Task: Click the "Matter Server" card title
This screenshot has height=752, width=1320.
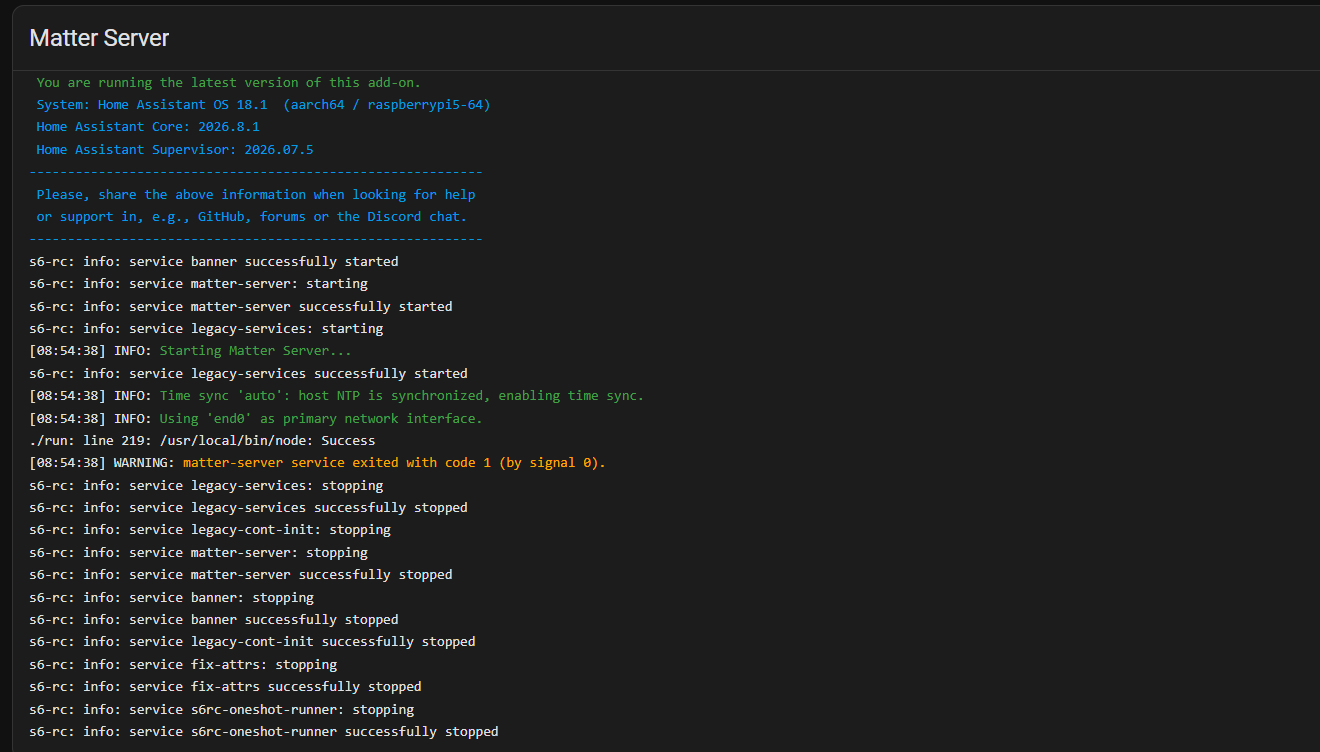Action: 99,38
